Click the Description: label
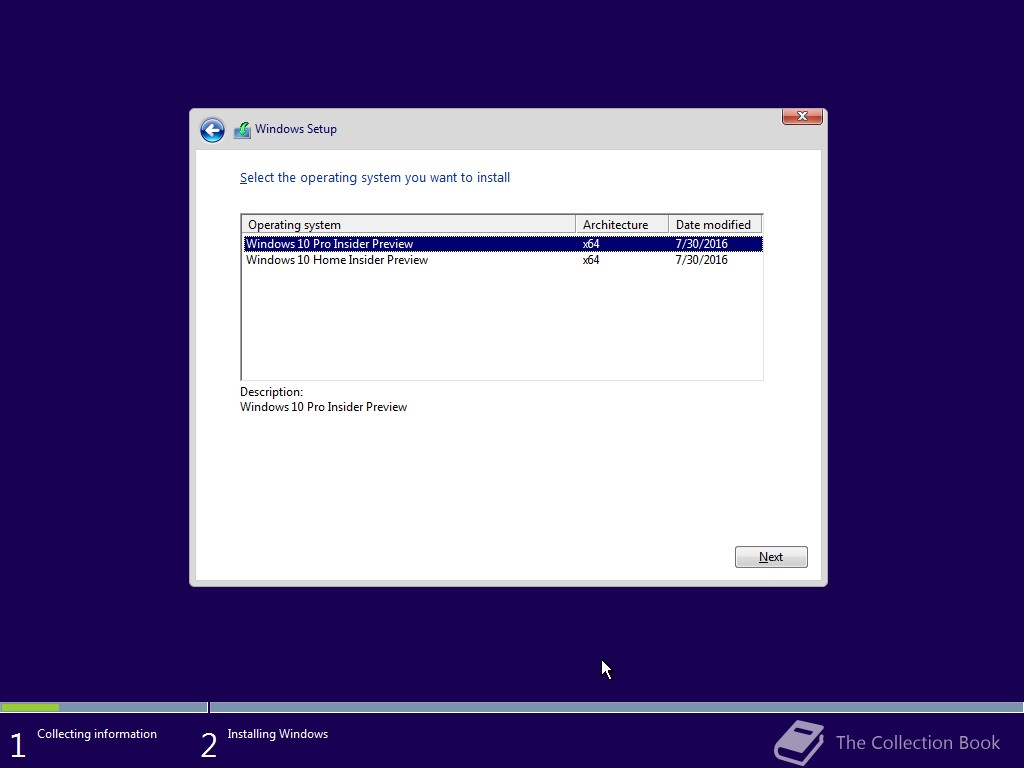The height and width of the screenshot is (768, 1024). click(271, 392)
